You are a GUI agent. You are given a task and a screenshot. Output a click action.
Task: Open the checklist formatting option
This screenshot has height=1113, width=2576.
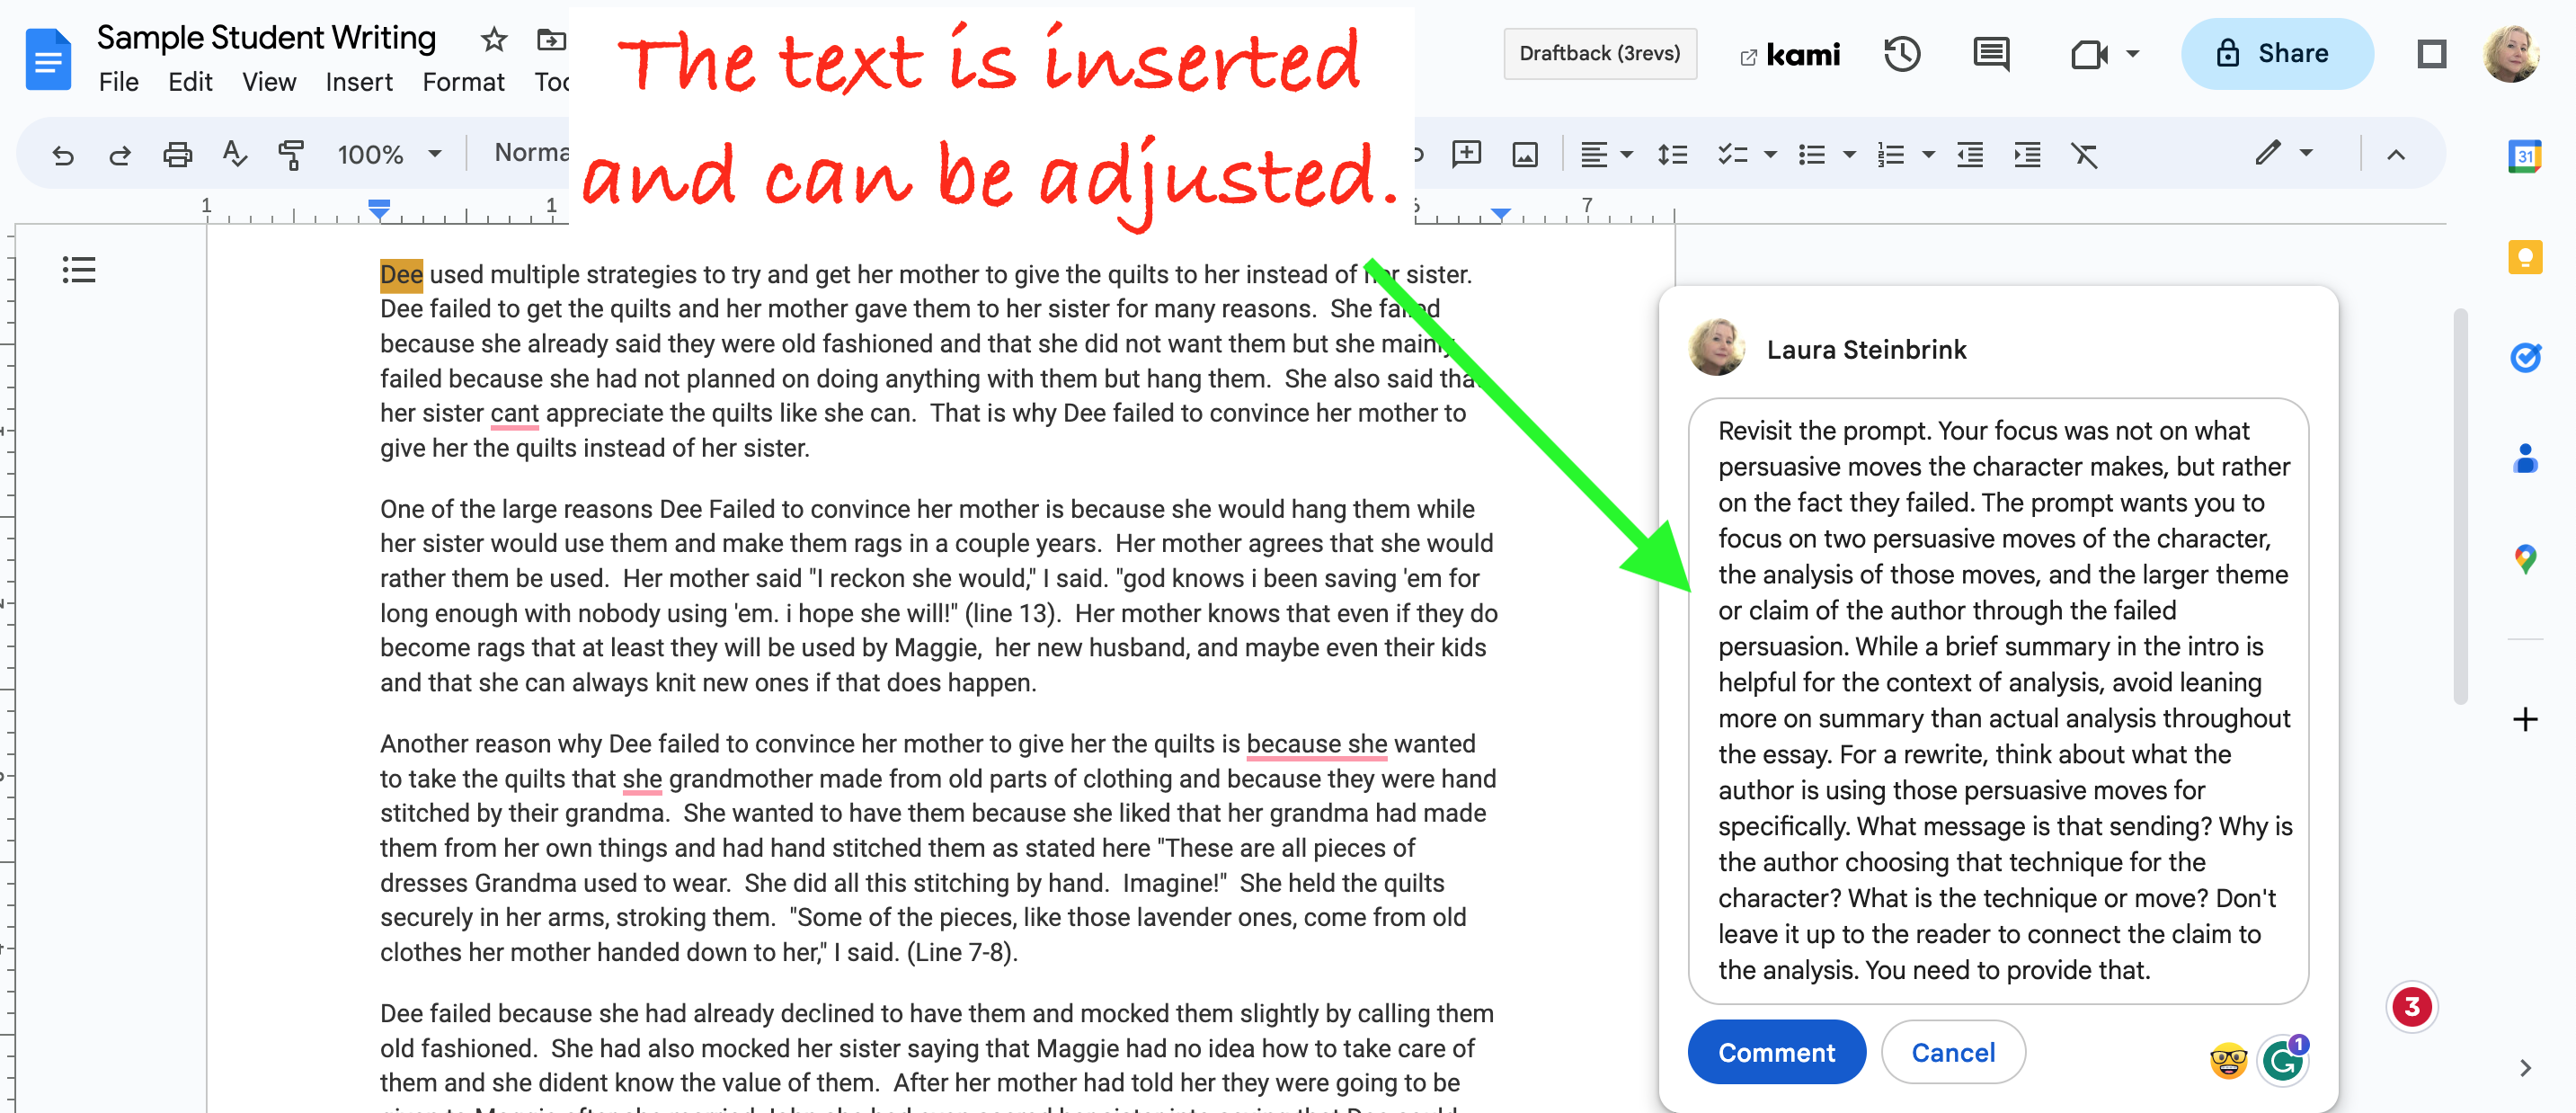[x=1732, y=155]
